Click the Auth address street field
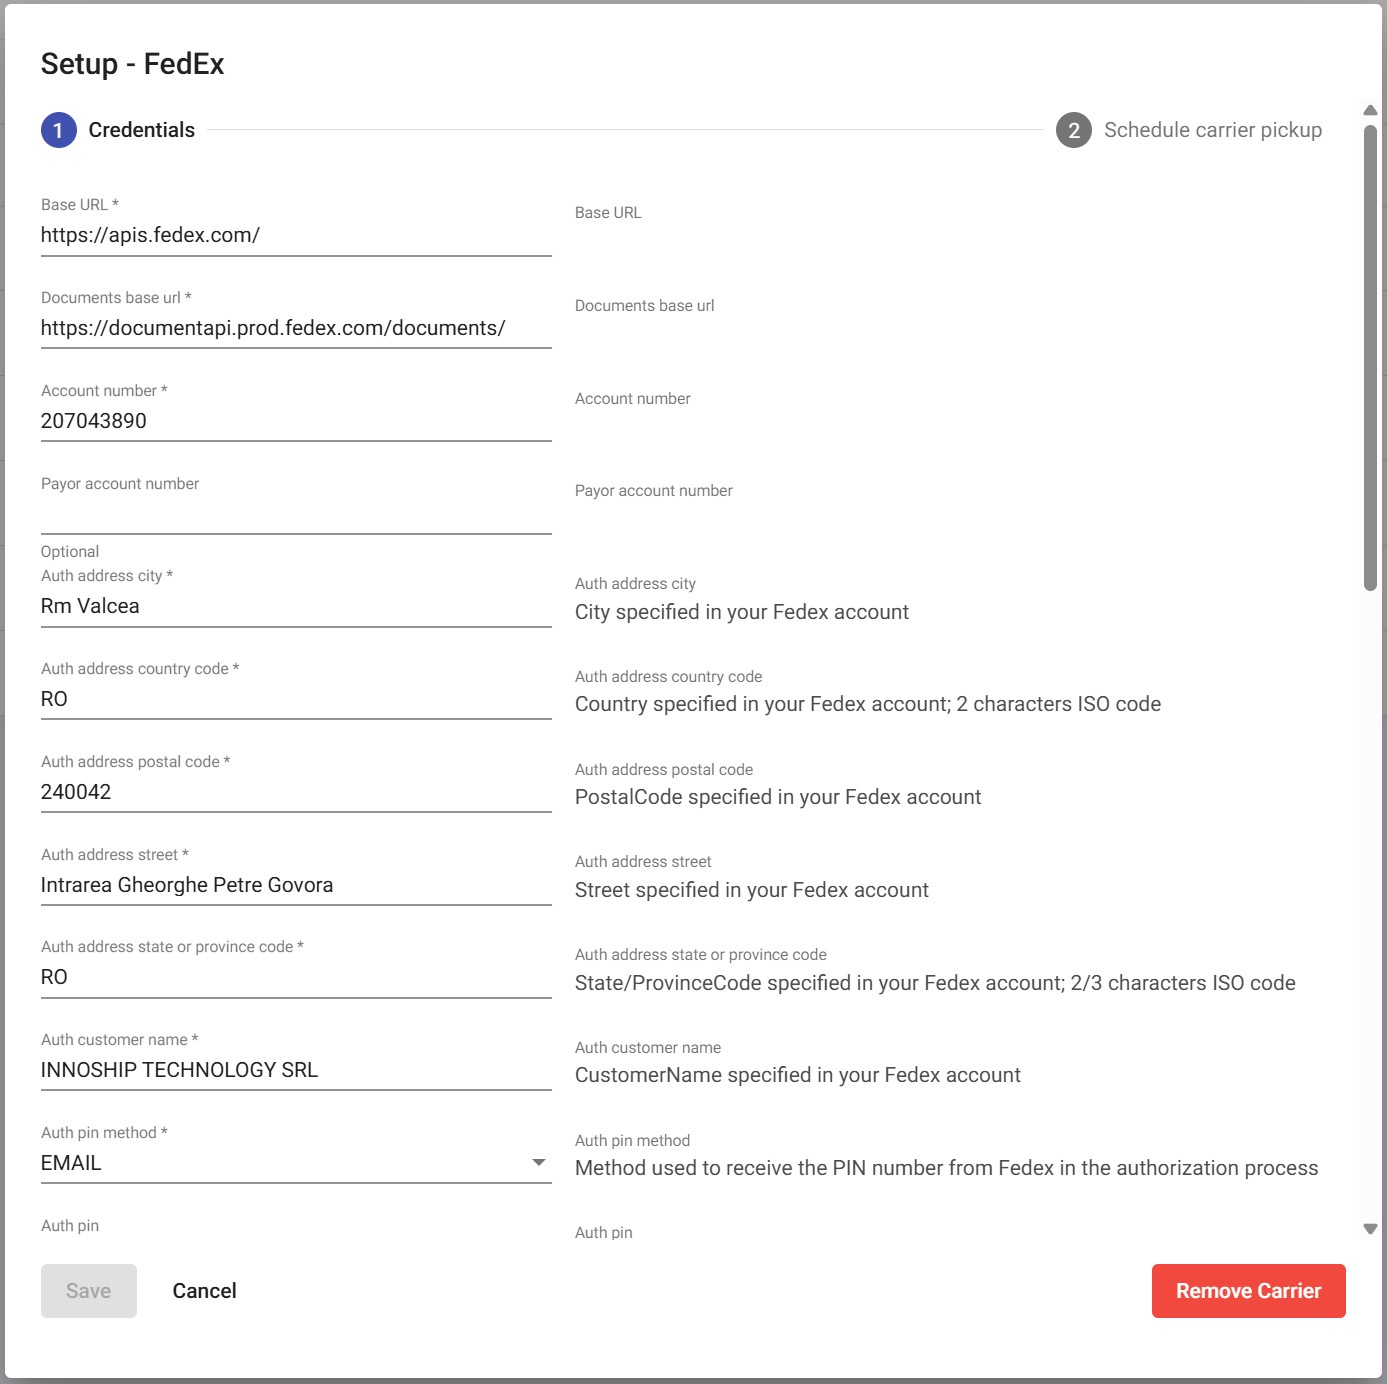The width and height of the screenshot is (1387, 1384). pyautogui.click(x=296, y=885)
